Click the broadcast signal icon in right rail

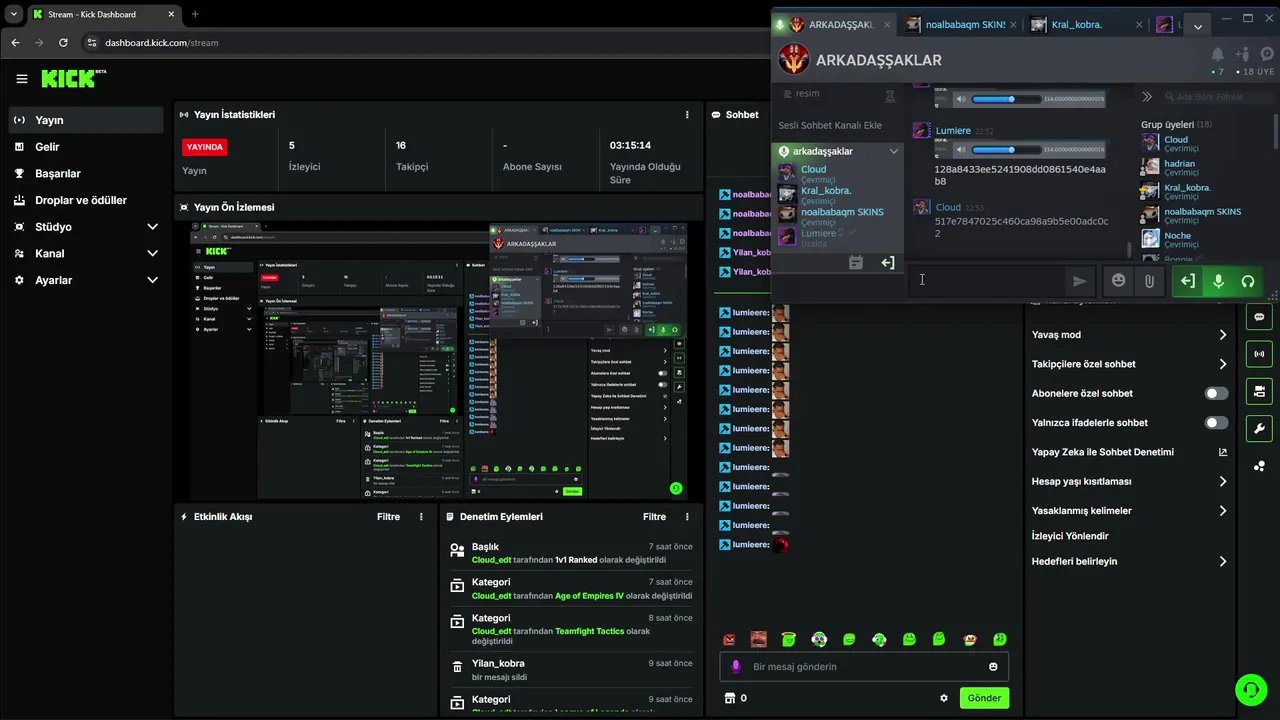click(1258, 354)
